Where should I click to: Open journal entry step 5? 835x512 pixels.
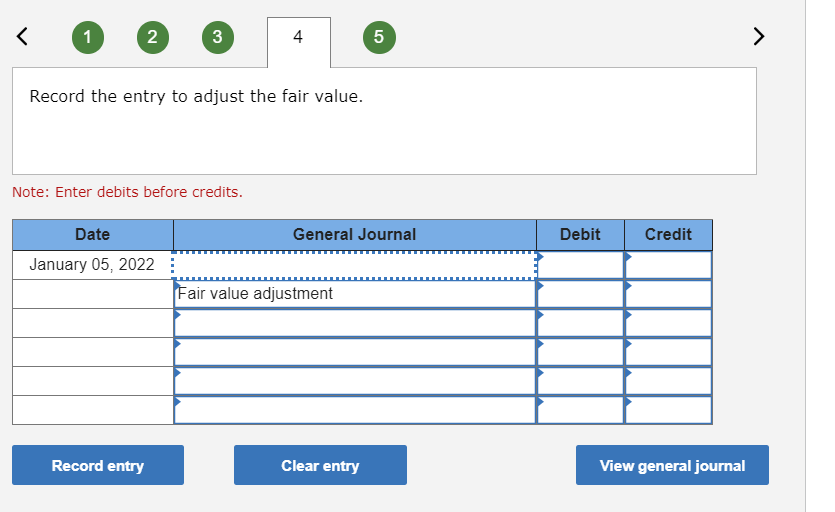coord(379,37)
